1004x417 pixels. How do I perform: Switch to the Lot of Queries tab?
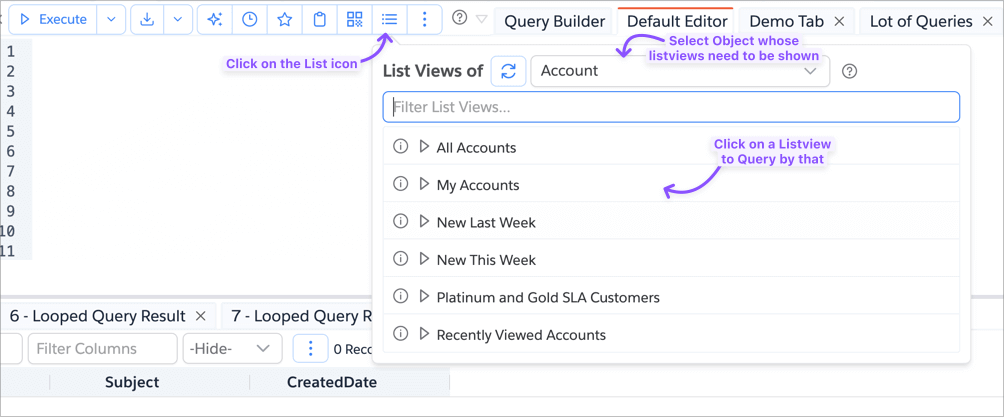click(x=920, y=21)
